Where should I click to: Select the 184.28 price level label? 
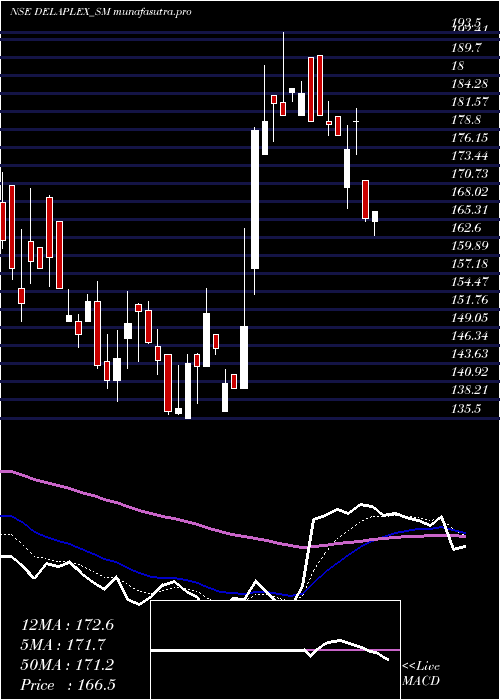point(470,83)
